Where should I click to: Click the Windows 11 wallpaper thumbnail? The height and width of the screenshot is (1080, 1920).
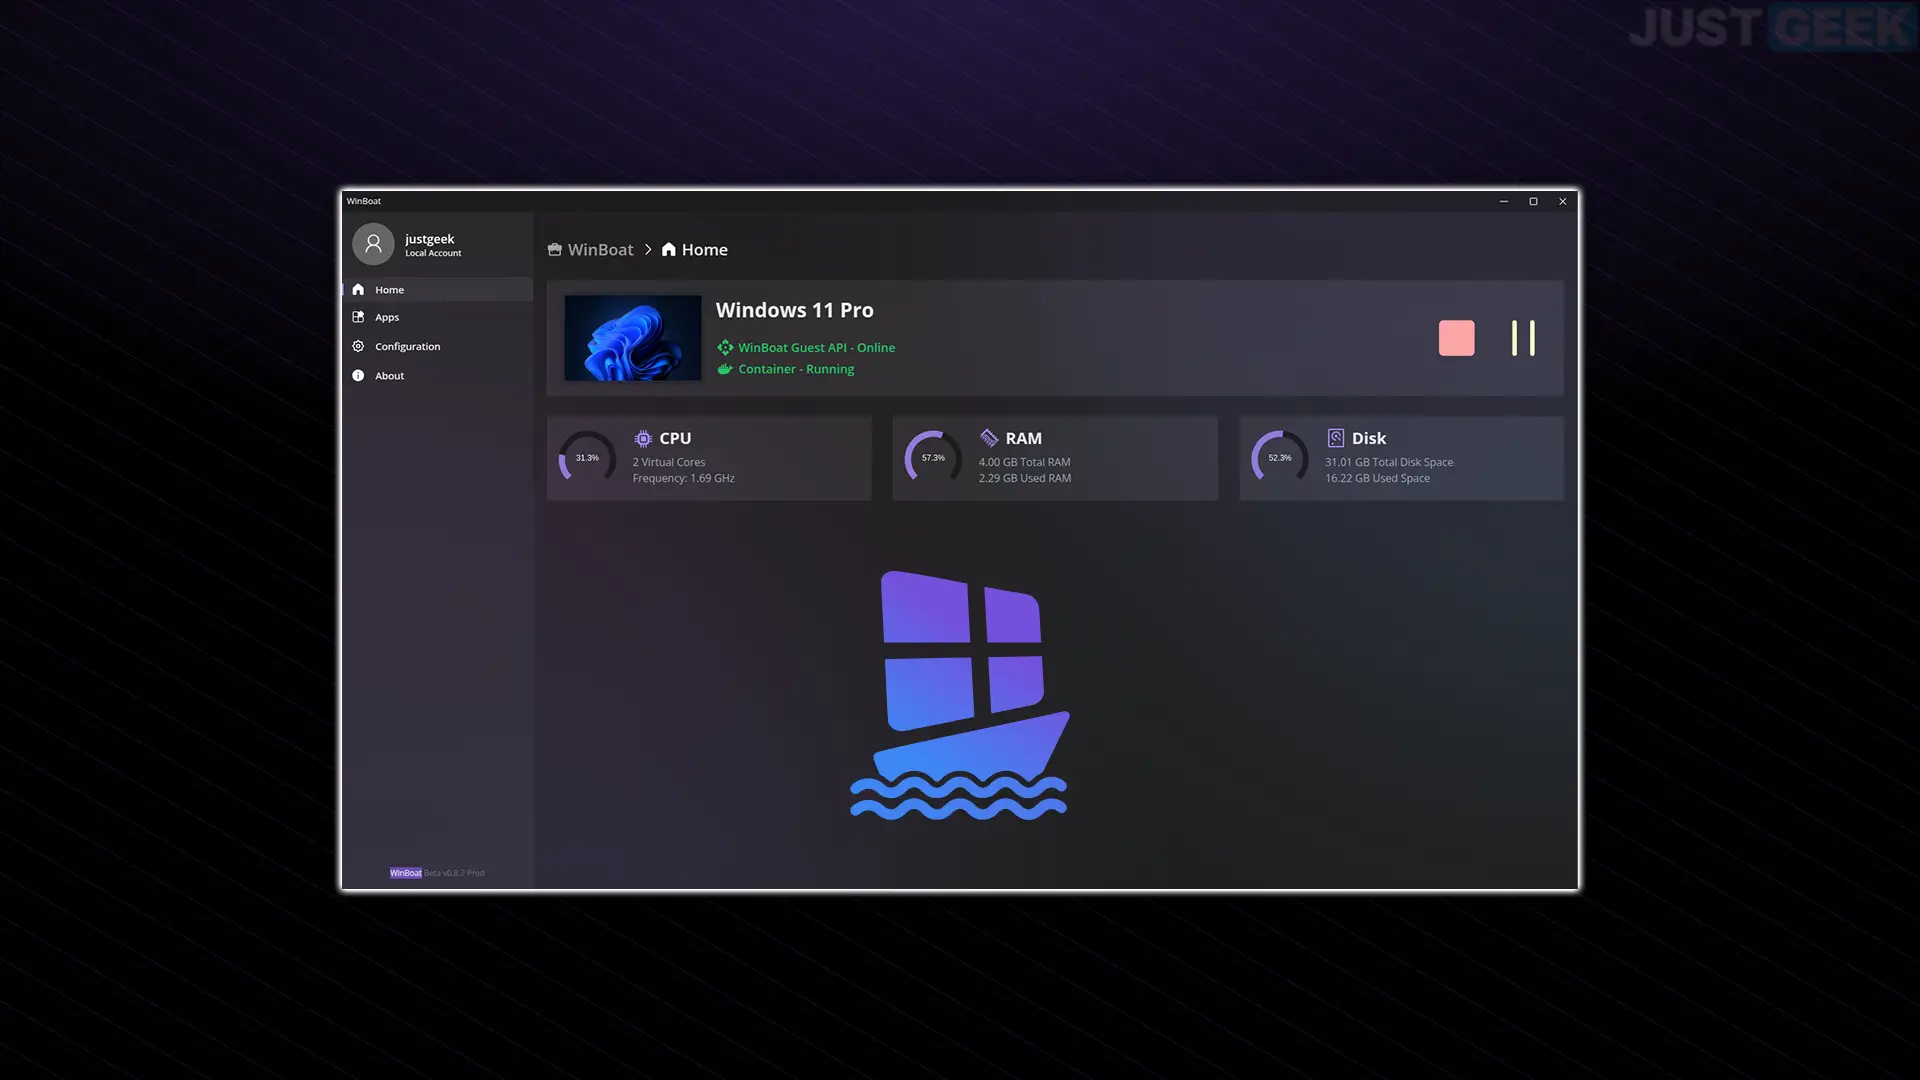633,338
